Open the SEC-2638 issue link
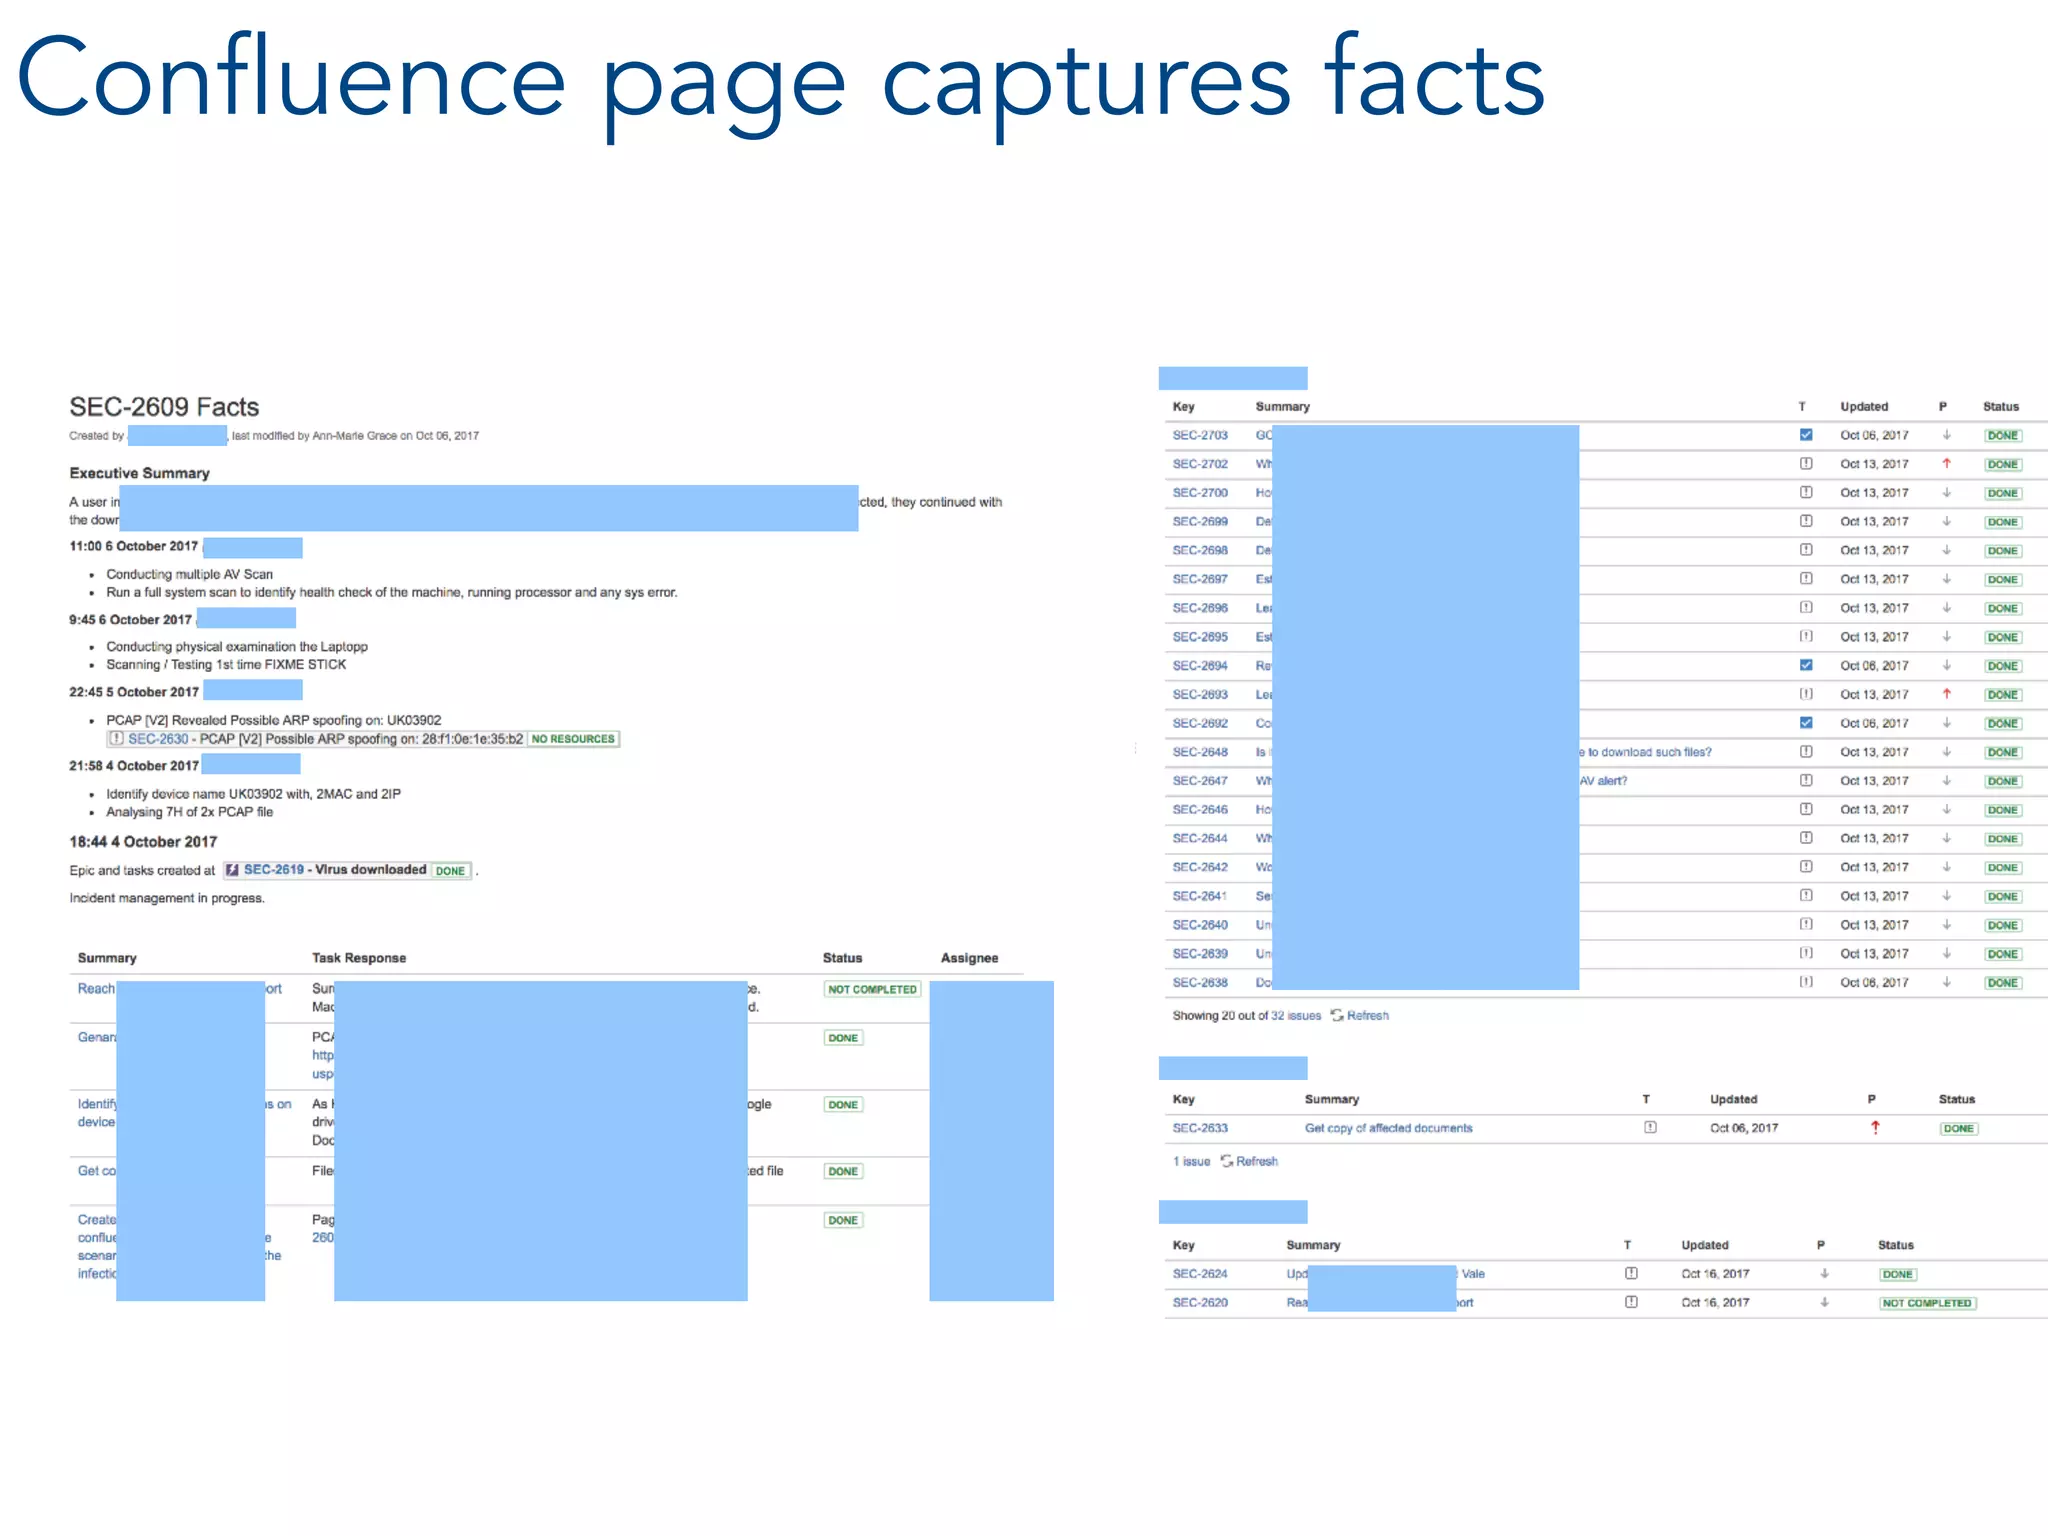Viewport: 2048px width, 1536px height. click(1200, 982)
